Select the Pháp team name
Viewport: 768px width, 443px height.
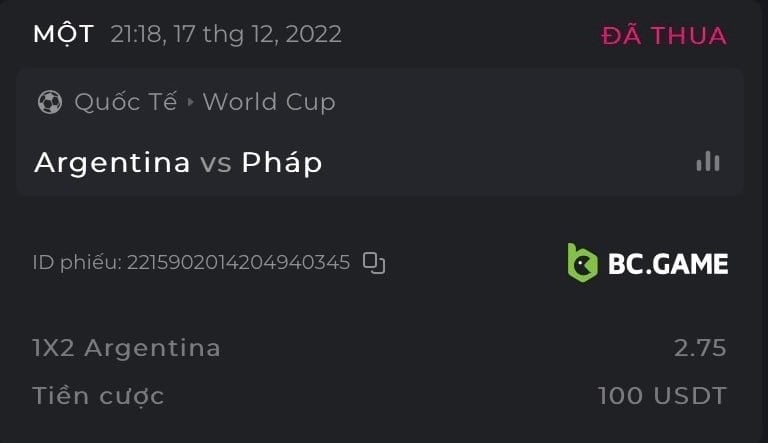click(282, 162)
